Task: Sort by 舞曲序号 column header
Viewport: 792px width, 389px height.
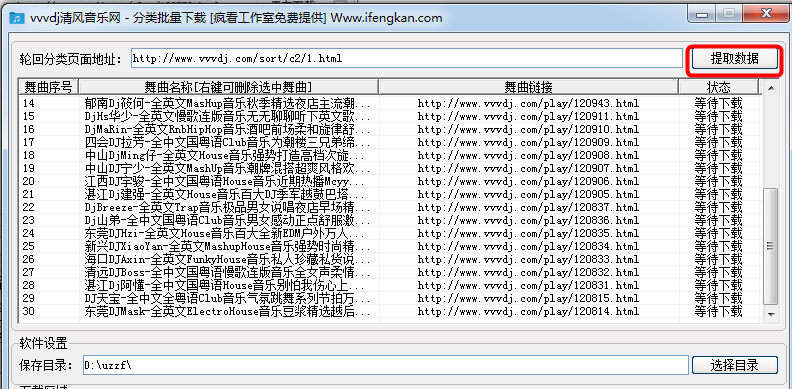Action: 48,87
